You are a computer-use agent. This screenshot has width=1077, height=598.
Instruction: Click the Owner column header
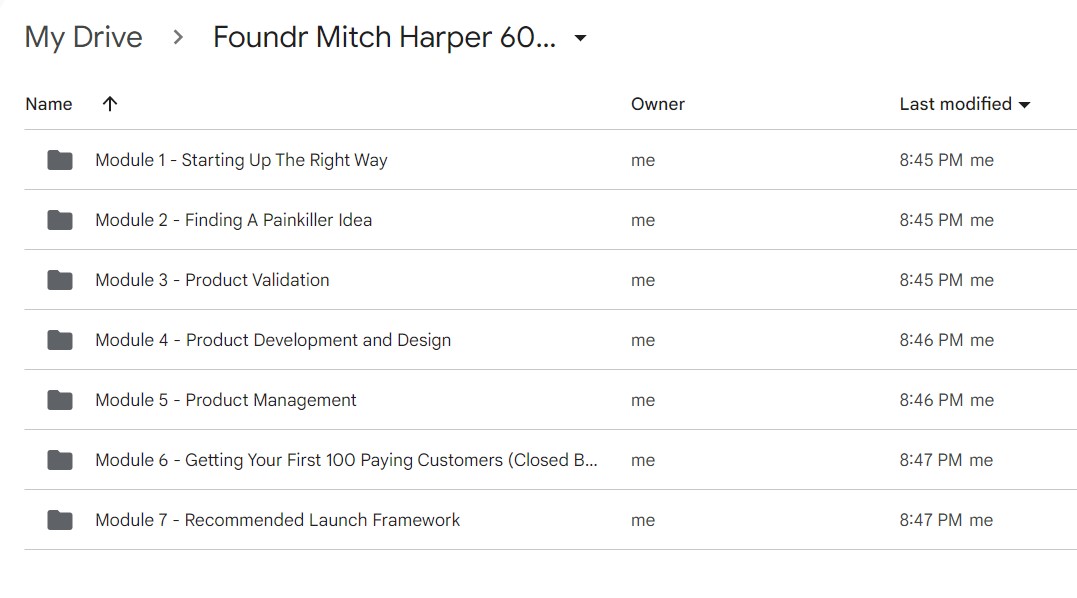pos(657,104)
